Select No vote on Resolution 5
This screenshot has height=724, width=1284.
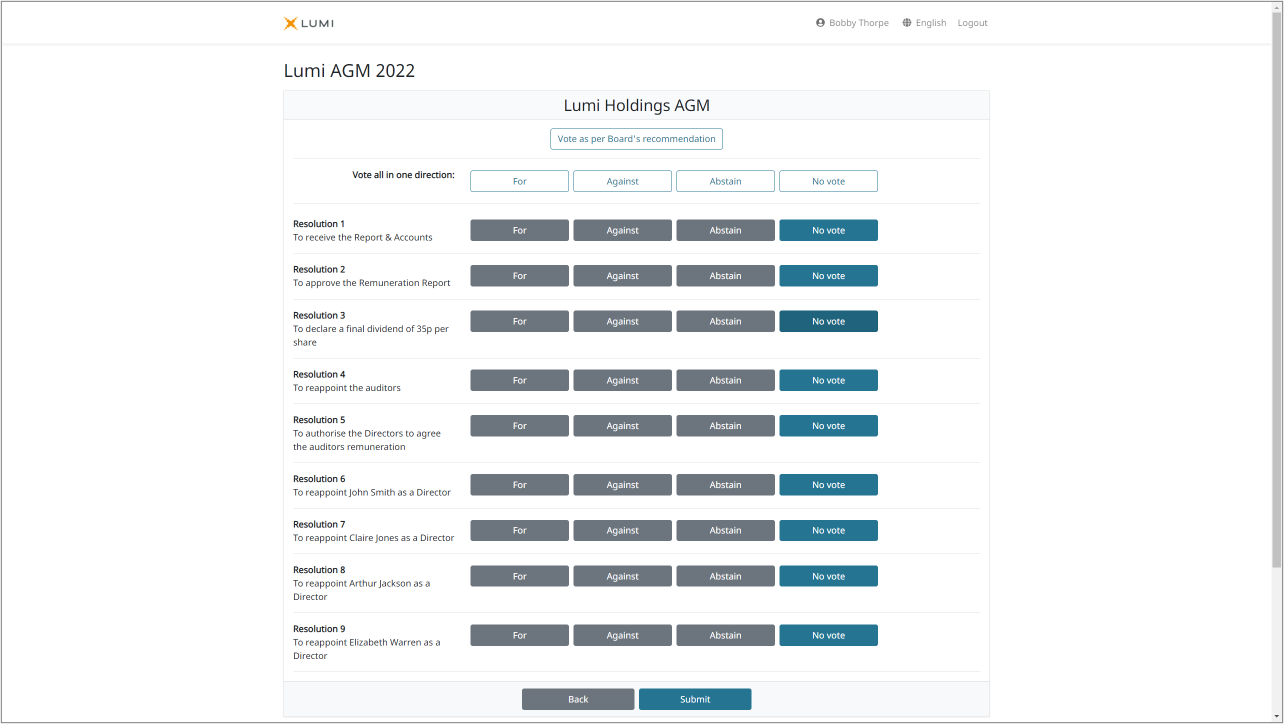[828, 426]
